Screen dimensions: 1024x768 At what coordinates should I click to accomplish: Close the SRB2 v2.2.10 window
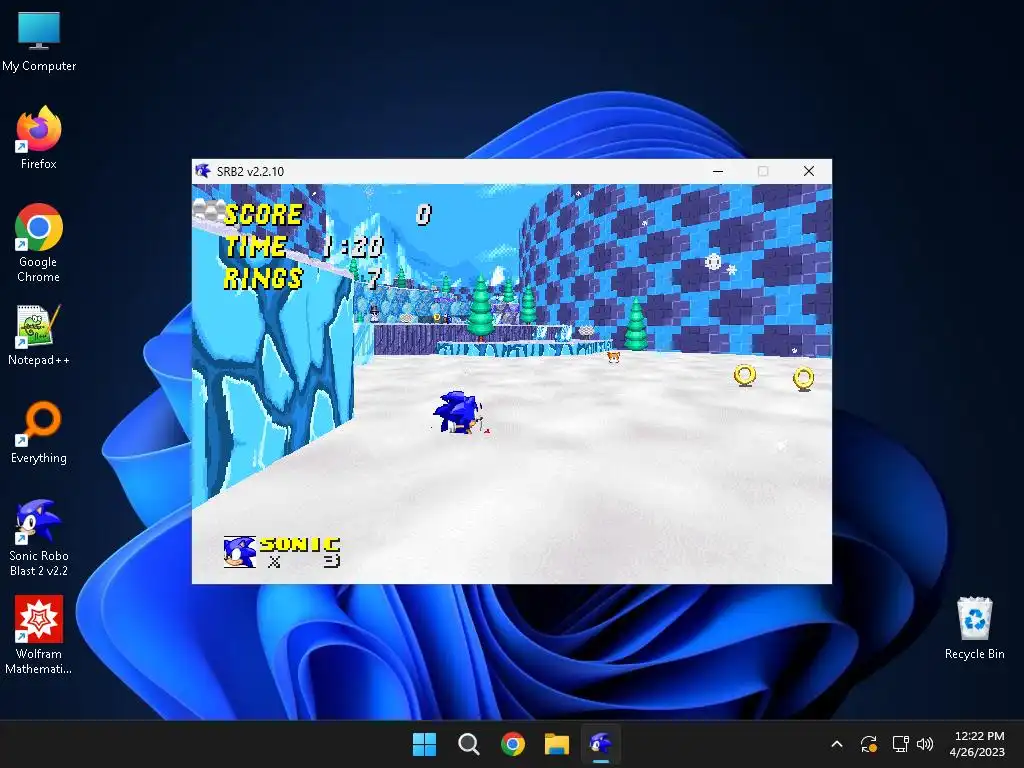(808, 171)
